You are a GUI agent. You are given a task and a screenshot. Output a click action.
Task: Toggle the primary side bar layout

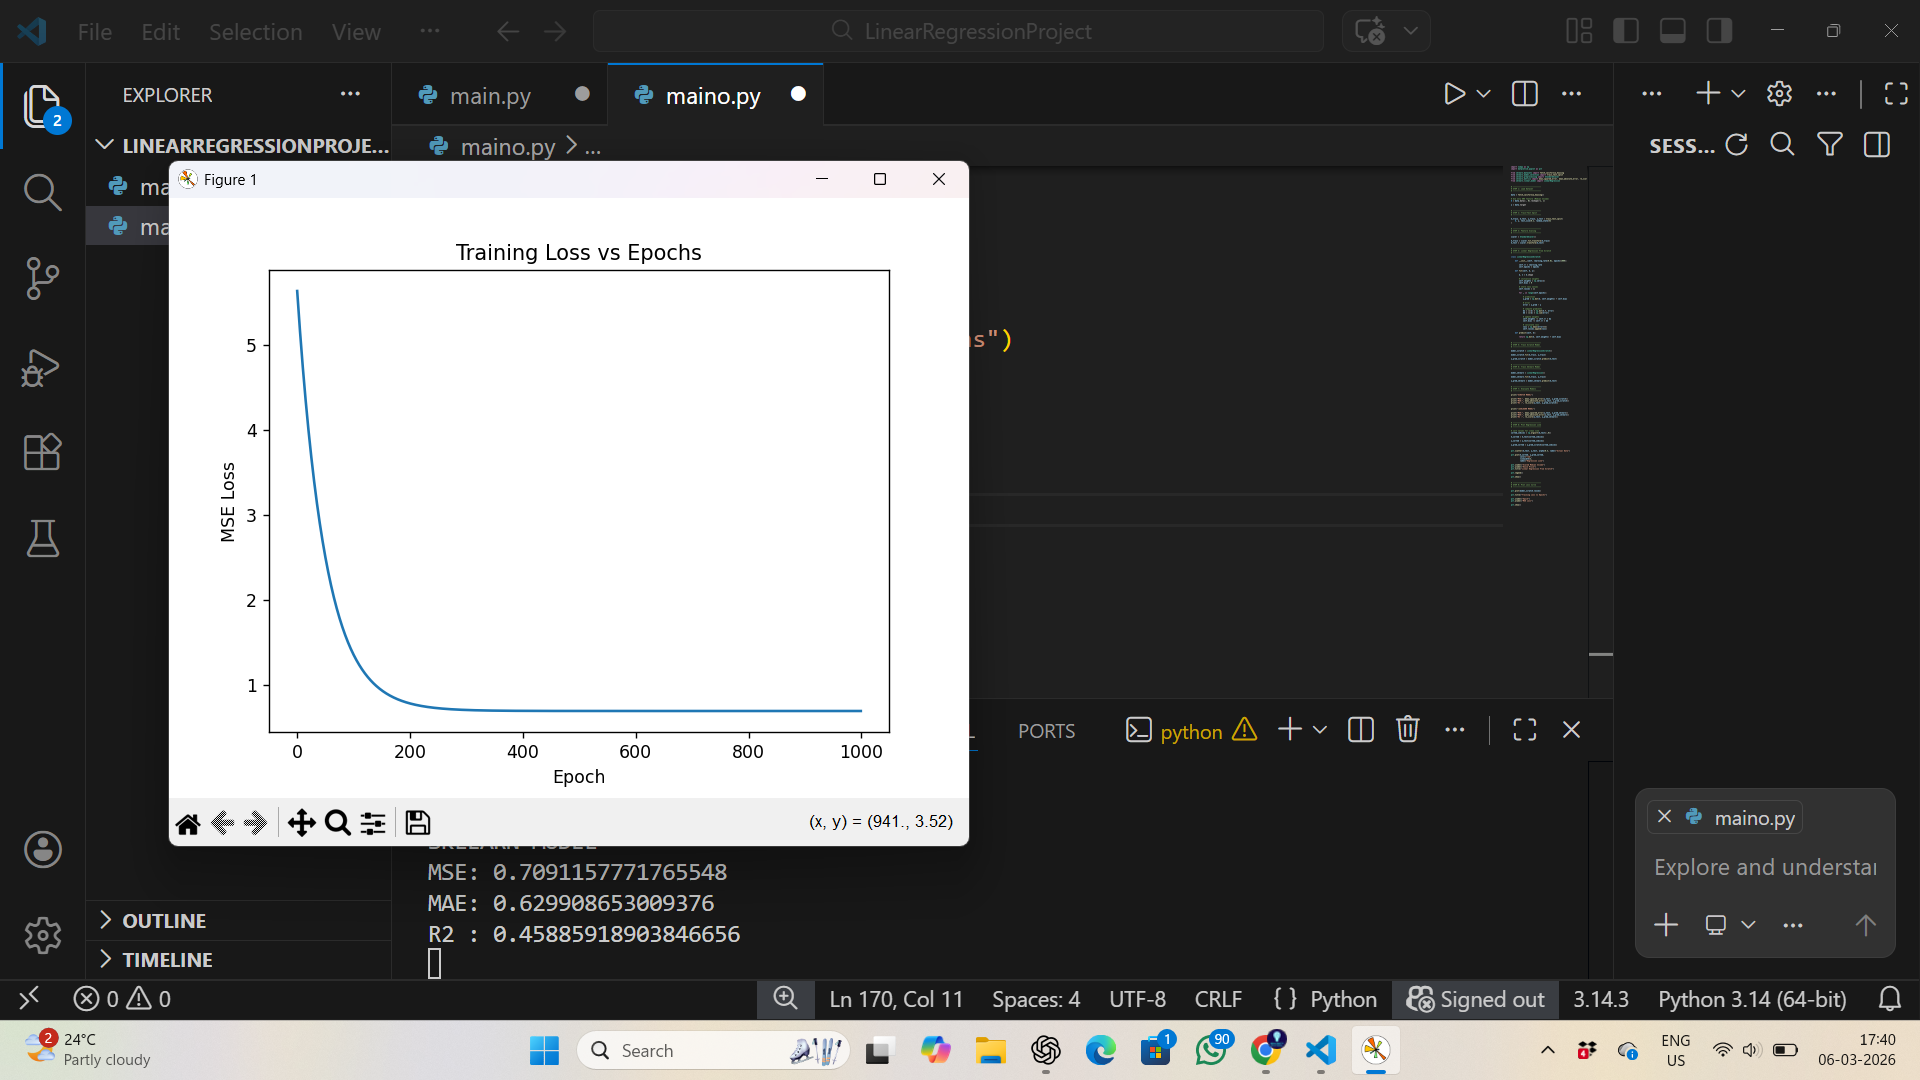1626,31
